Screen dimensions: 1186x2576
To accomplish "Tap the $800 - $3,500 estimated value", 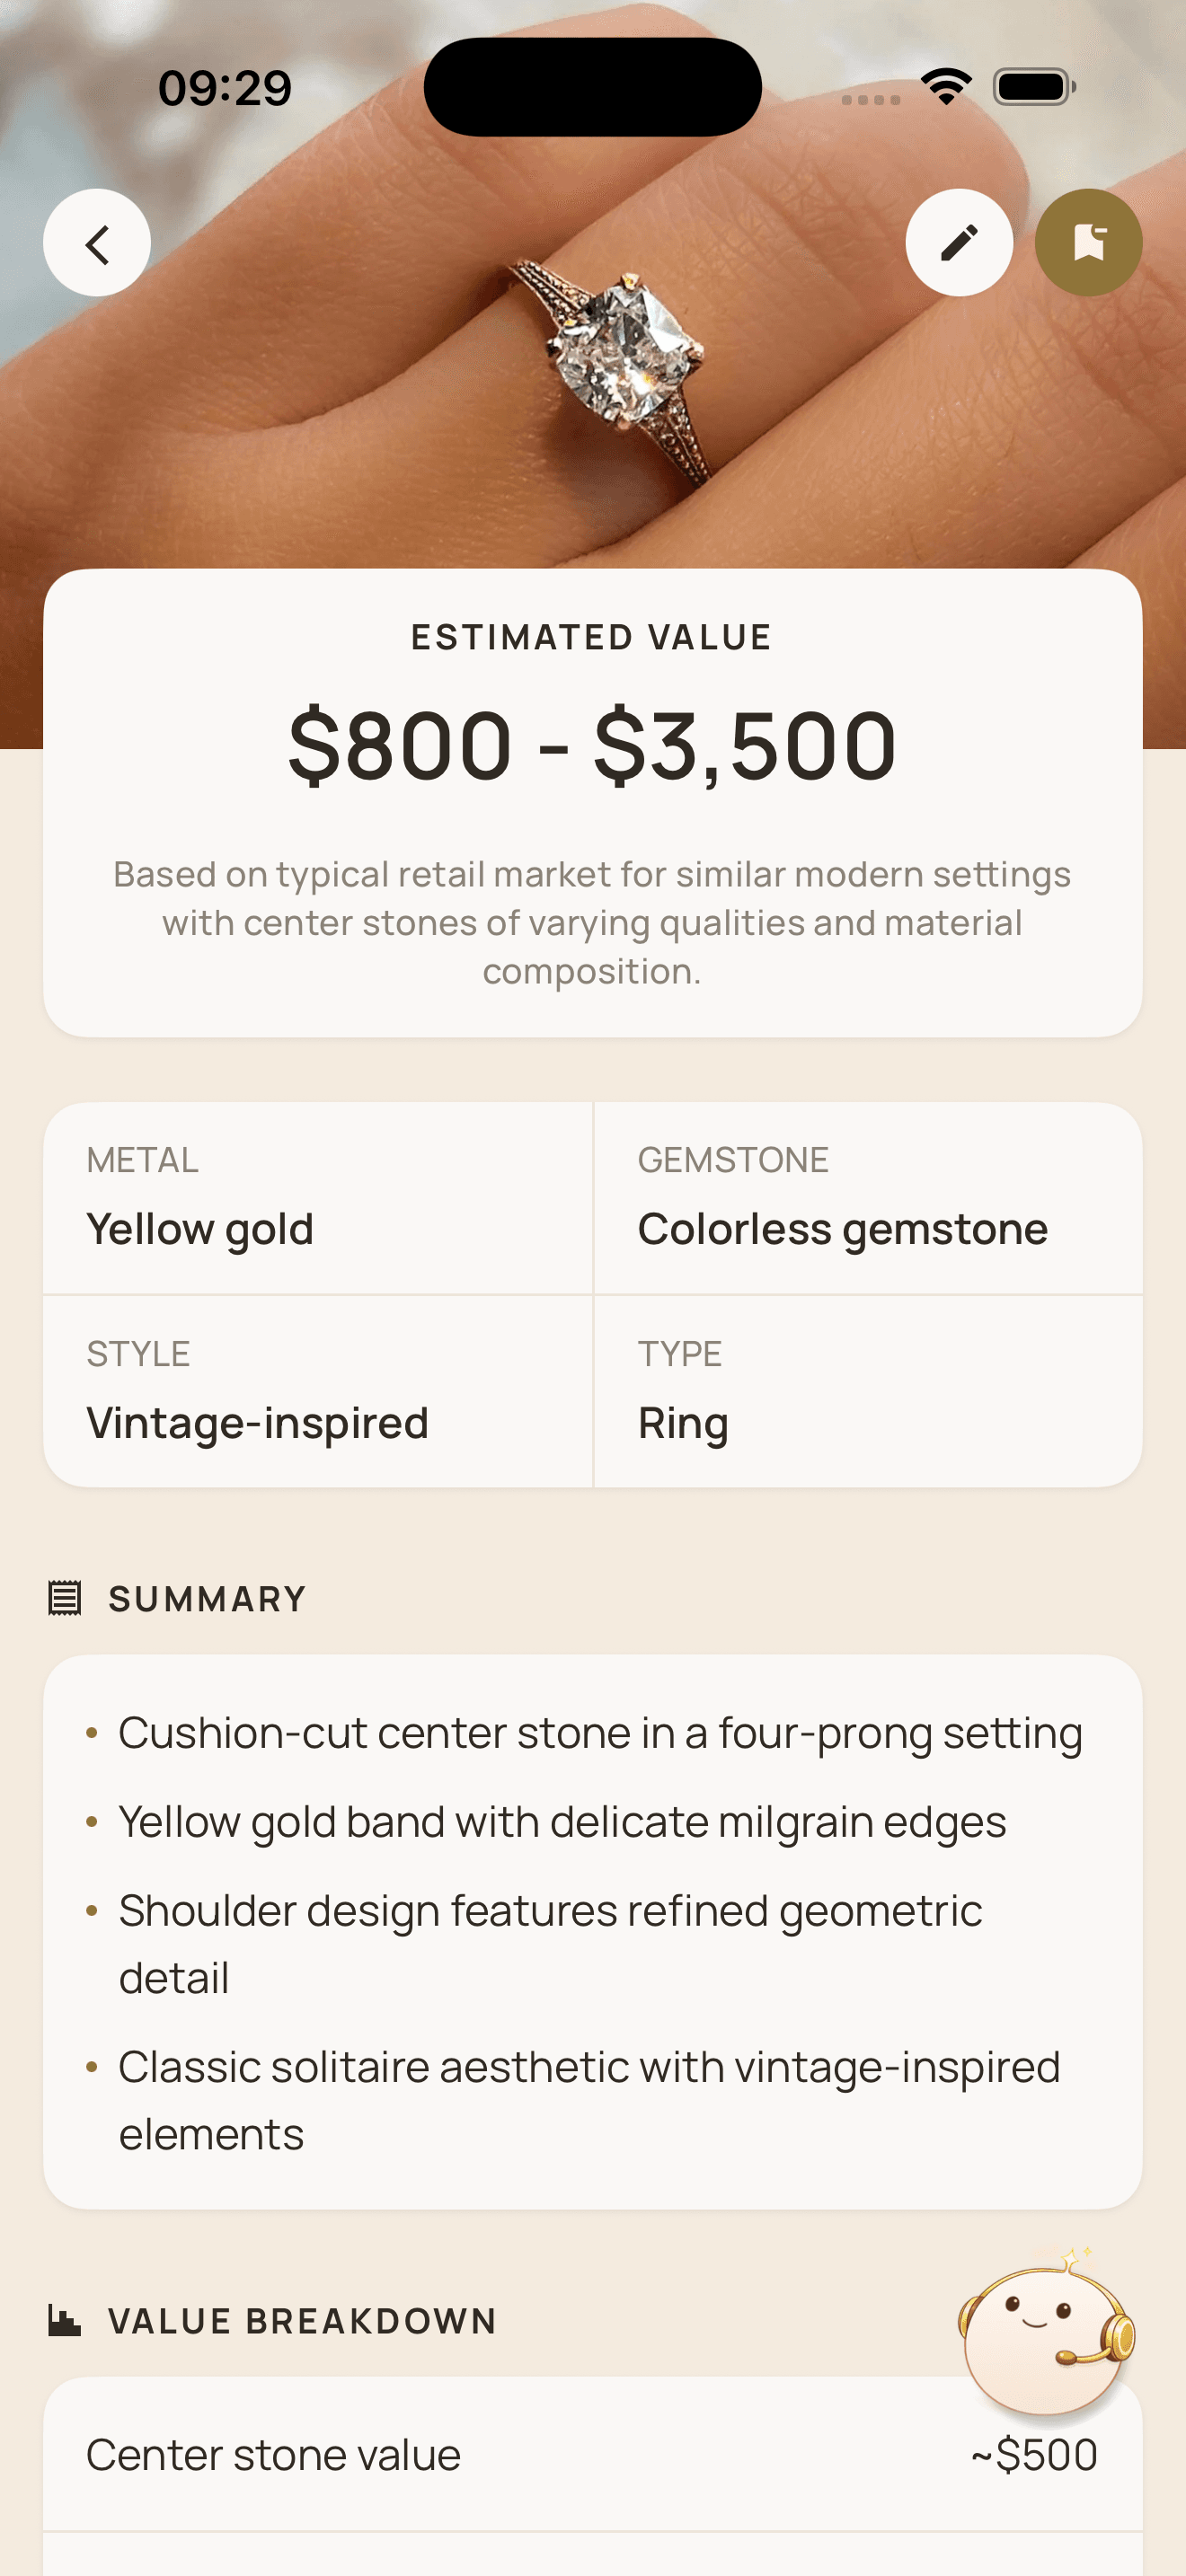I will [593, 745].
